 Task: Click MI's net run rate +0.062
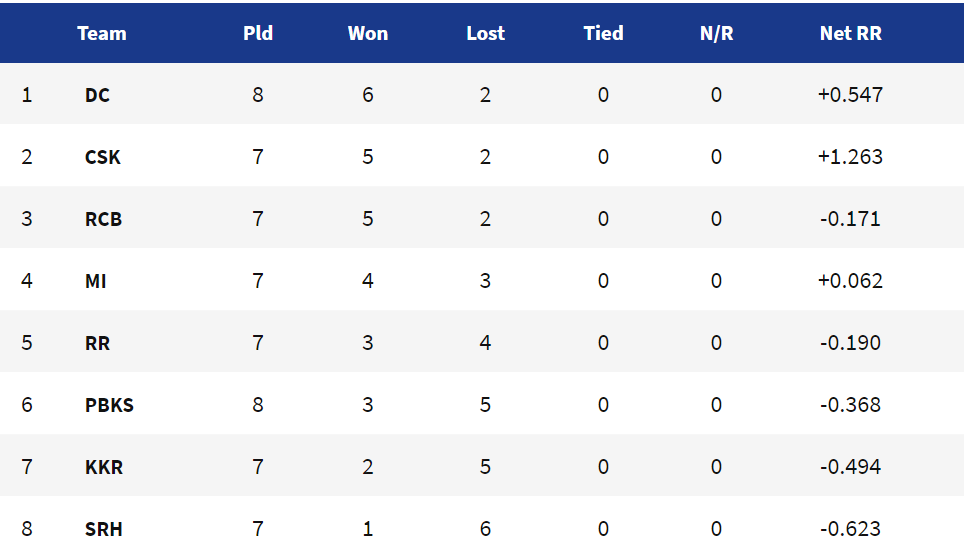850,281
